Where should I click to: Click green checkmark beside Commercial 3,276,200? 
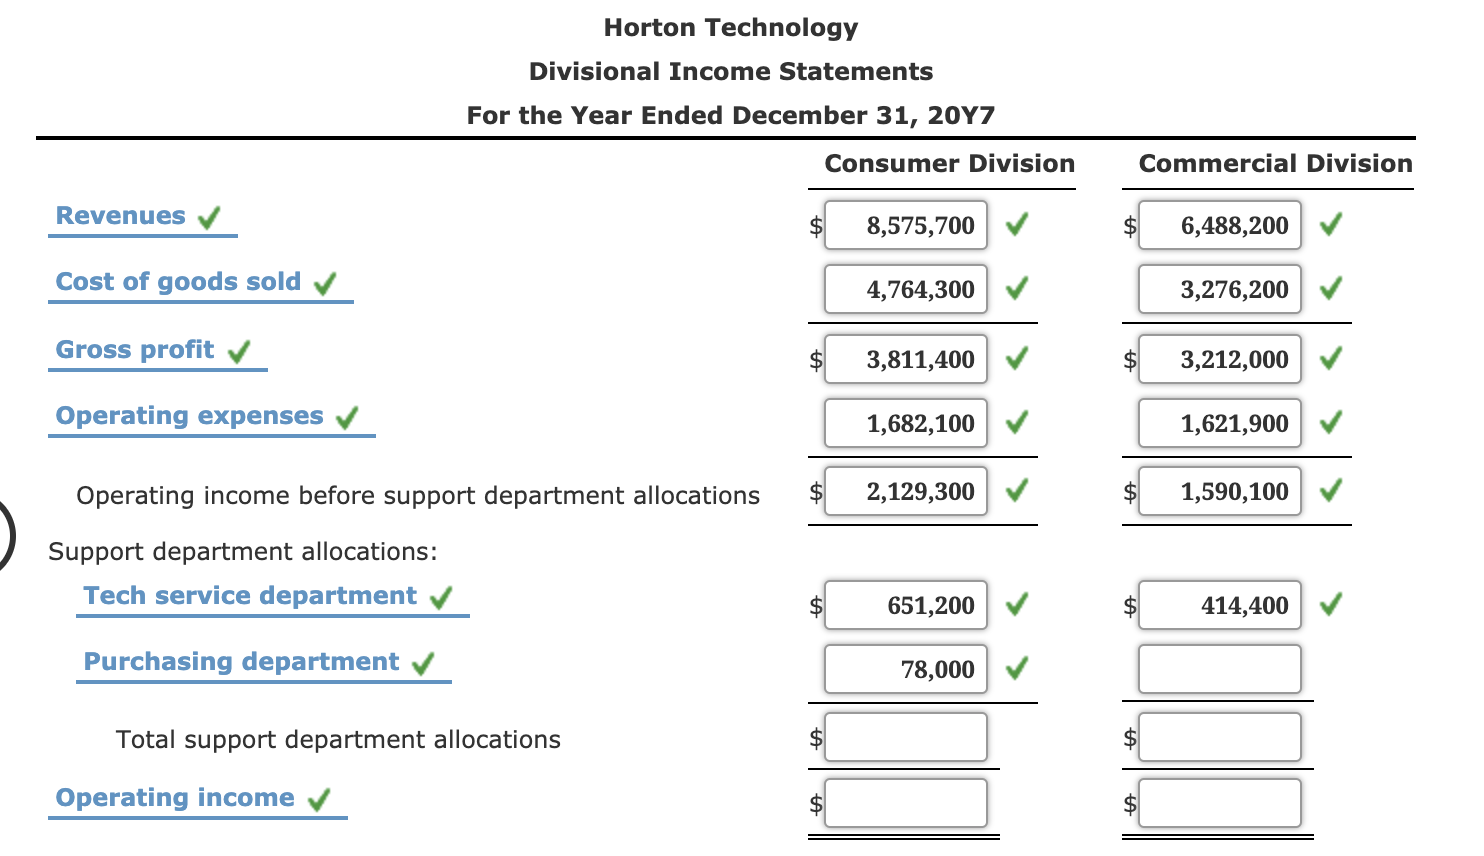tap(1330, 289)
